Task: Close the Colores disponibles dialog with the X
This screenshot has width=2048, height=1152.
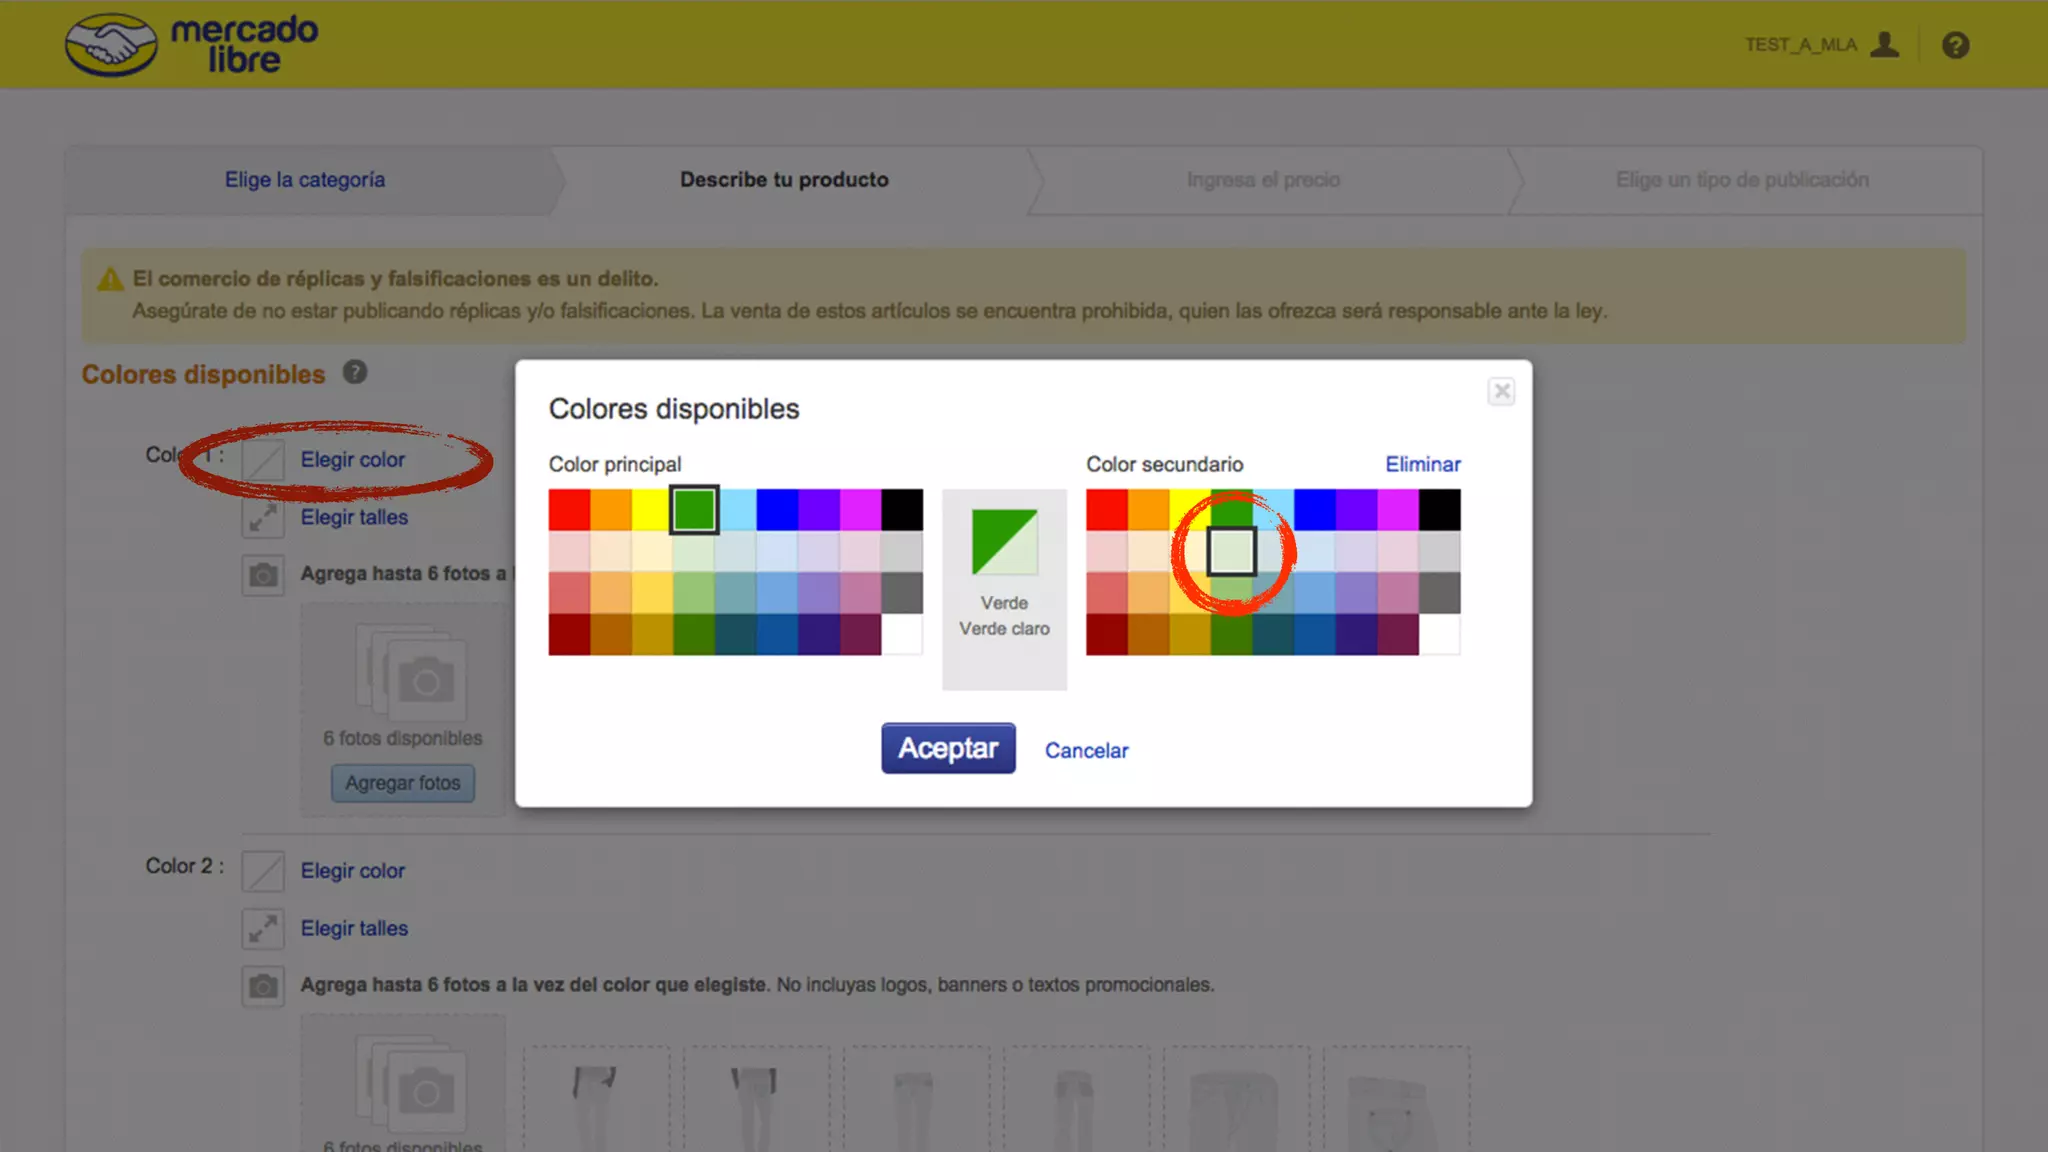Action: [1500, 391]
